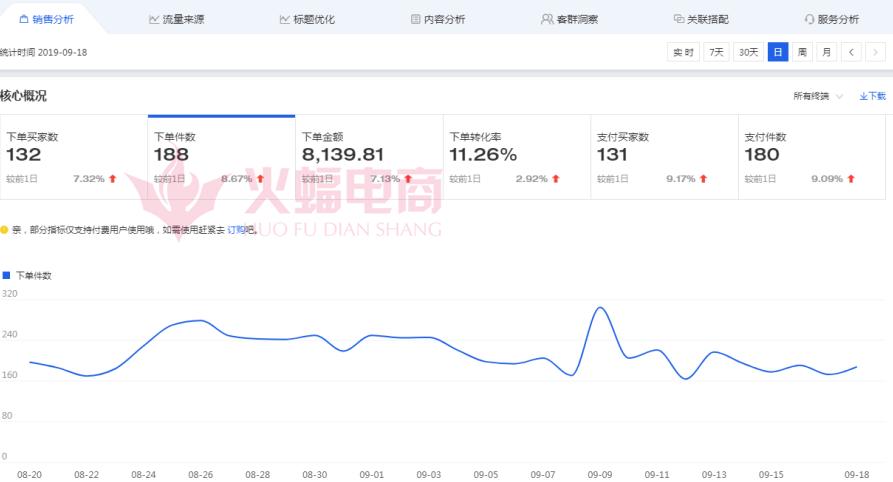Click the 标题优化 chart icon
Image resolution: width=893 pixels, height=482 pixels.
(x=285, y=19)
